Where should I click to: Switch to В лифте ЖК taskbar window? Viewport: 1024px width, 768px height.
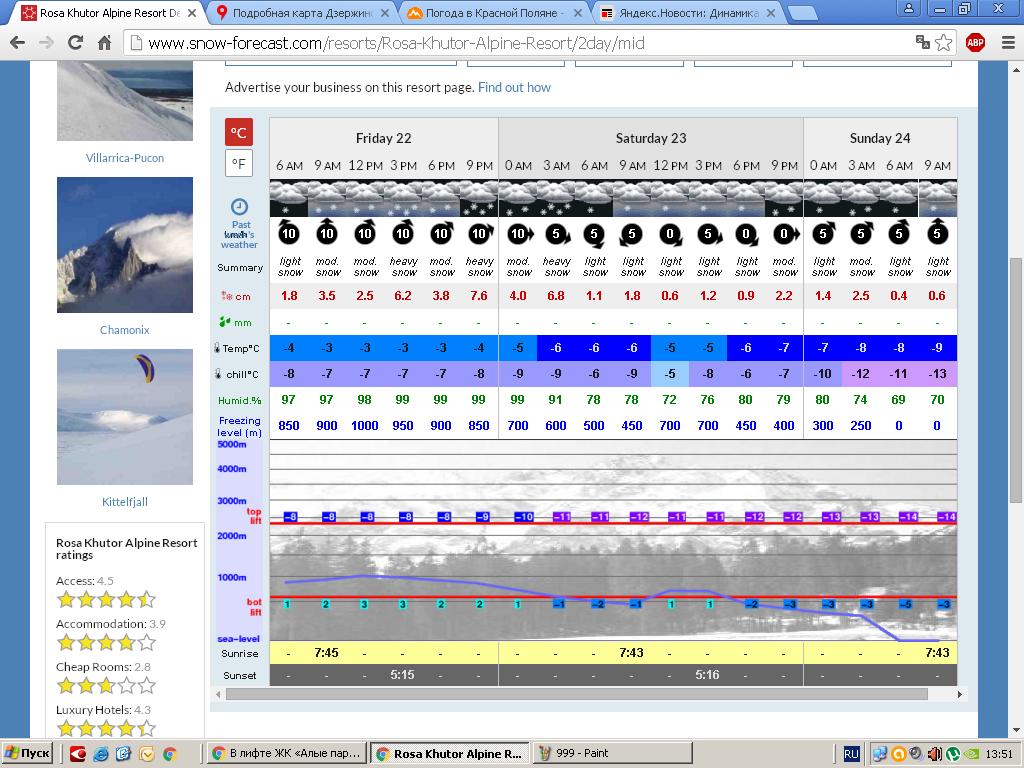(x=288, y=754)
